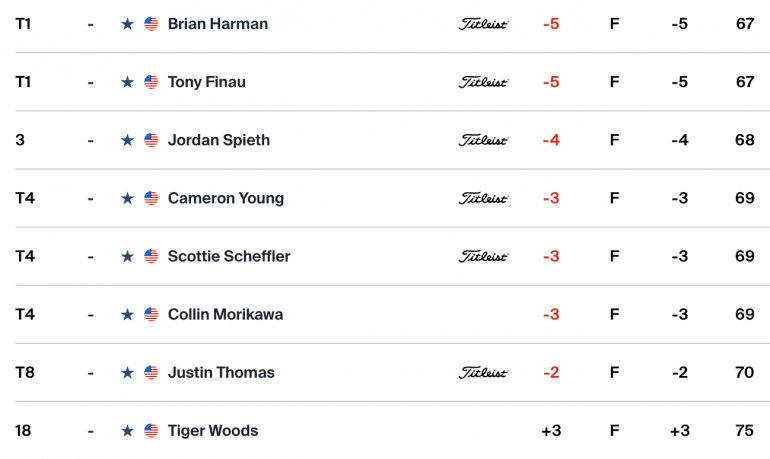The width and height of the screenshot is (770, 459).
Task: Open Jordan Spieth's player profile
Action: [x=219, y=140]
